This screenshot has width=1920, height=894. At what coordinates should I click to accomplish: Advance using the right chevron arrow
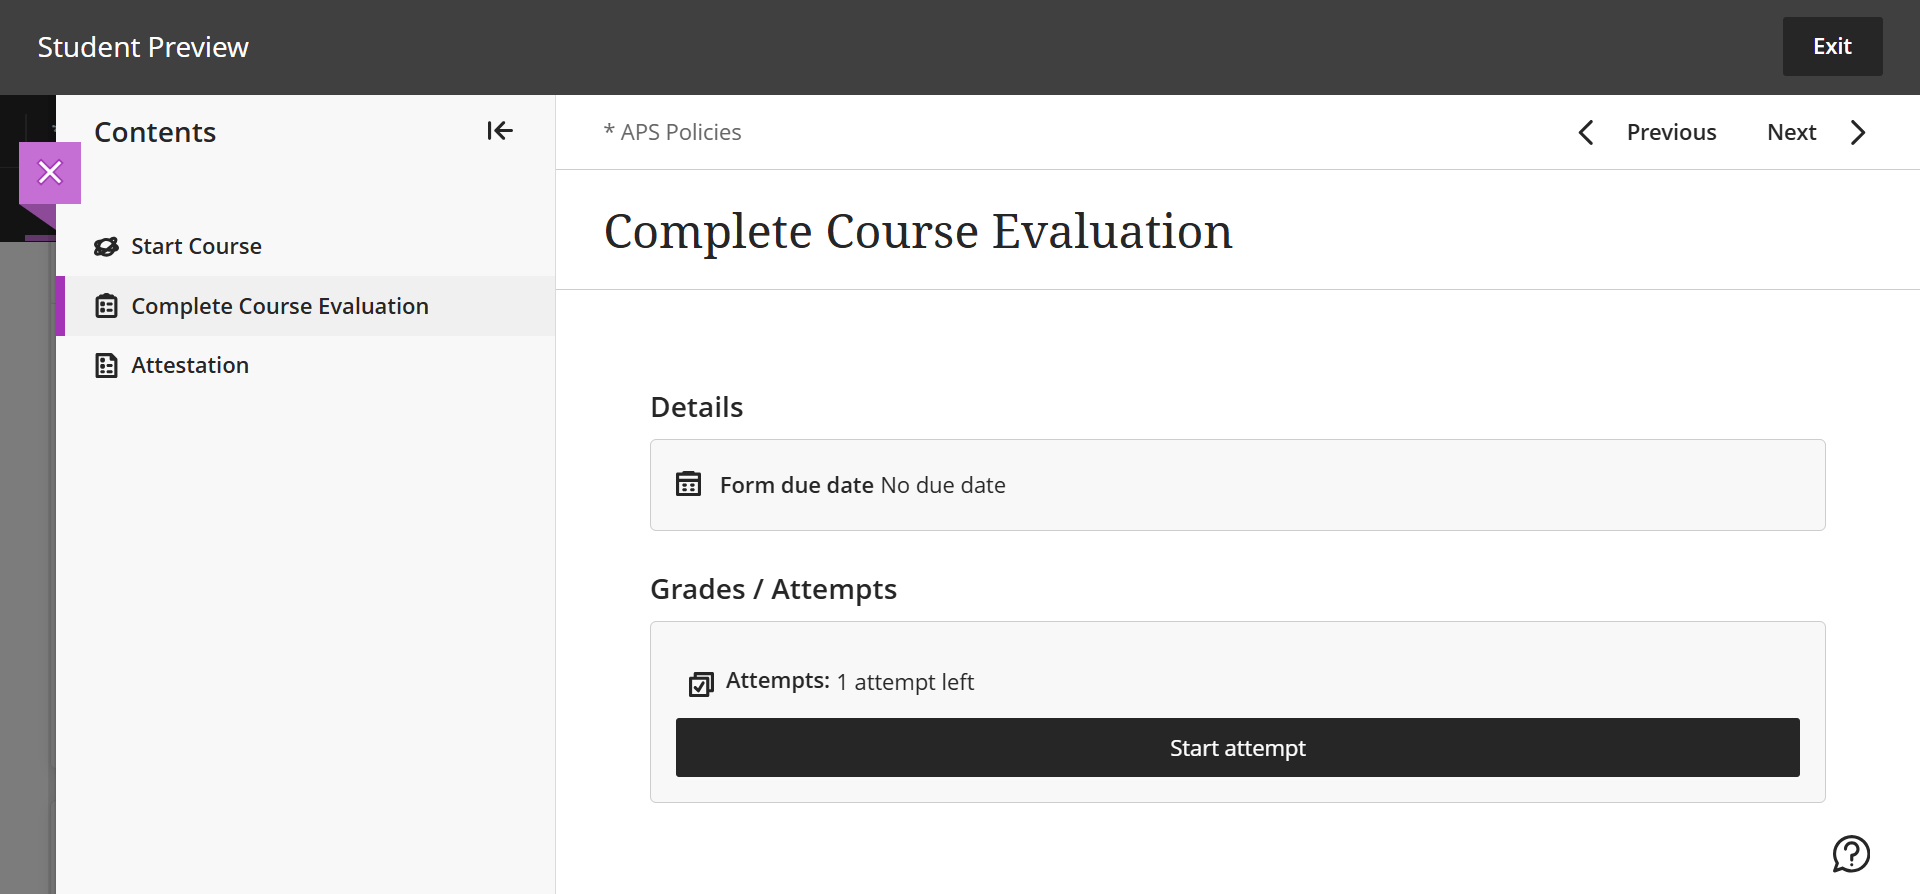[1858, 133]
